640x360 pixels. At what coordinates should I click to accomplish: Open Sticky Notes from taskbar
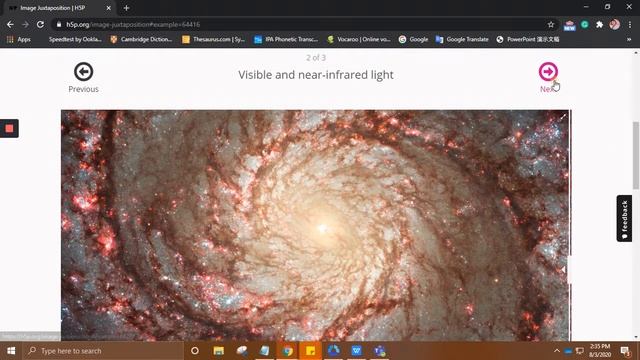(x=310, y=351)
